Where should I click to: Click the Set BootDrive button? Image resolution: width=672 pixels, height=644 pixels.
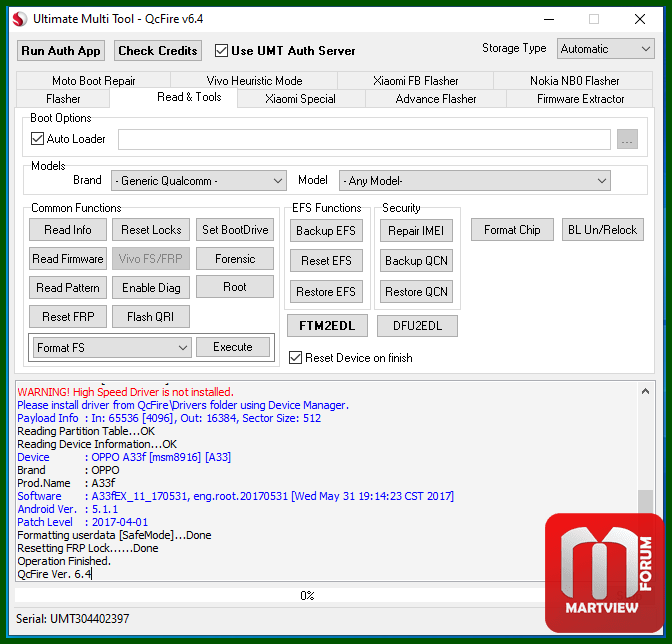coord(235,230)
